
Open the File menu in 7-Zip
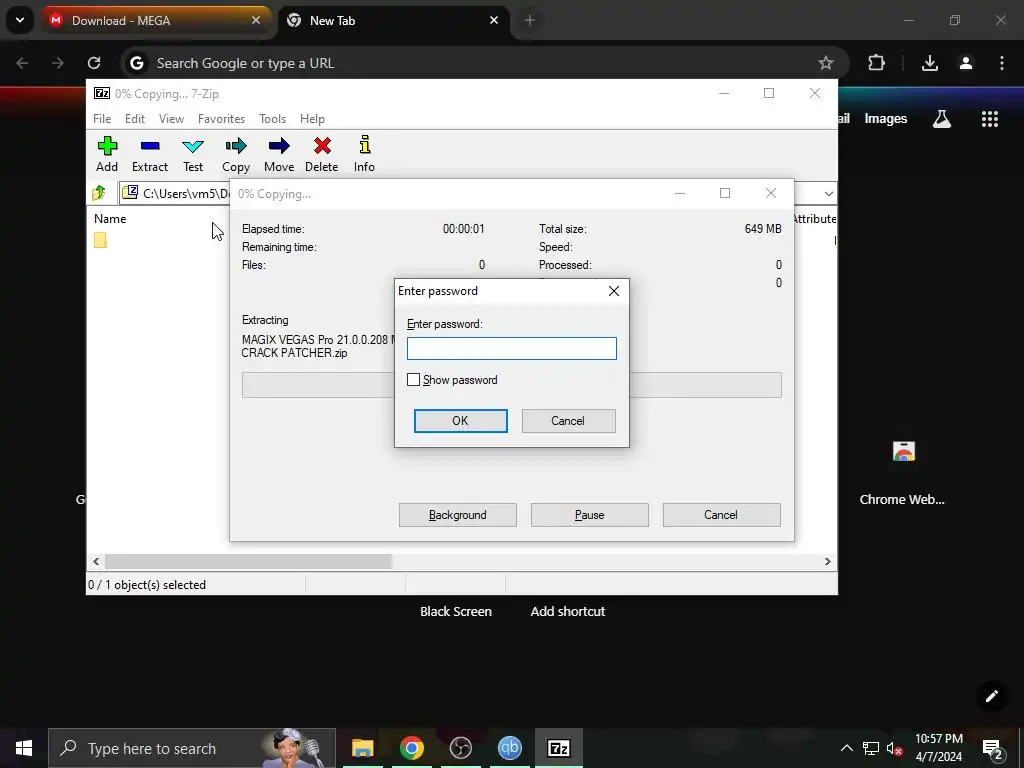(x=102, y=118)
